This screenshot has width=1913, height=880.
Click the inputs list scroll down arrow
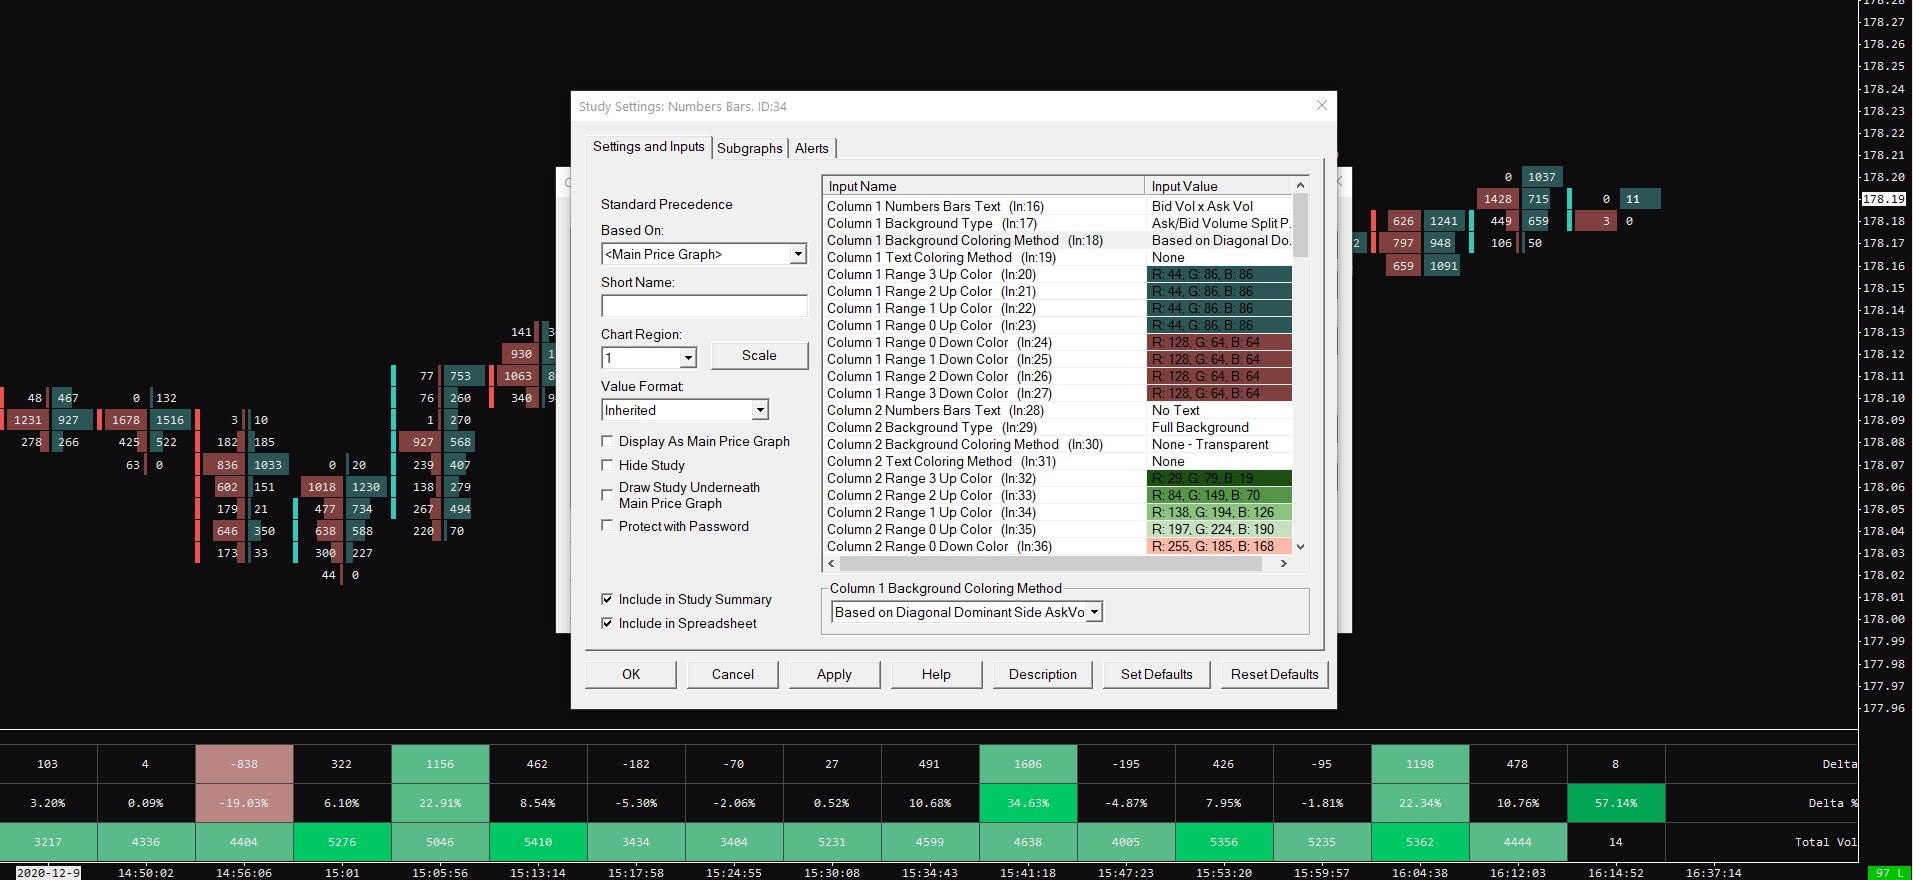[x=1300, y=547]
